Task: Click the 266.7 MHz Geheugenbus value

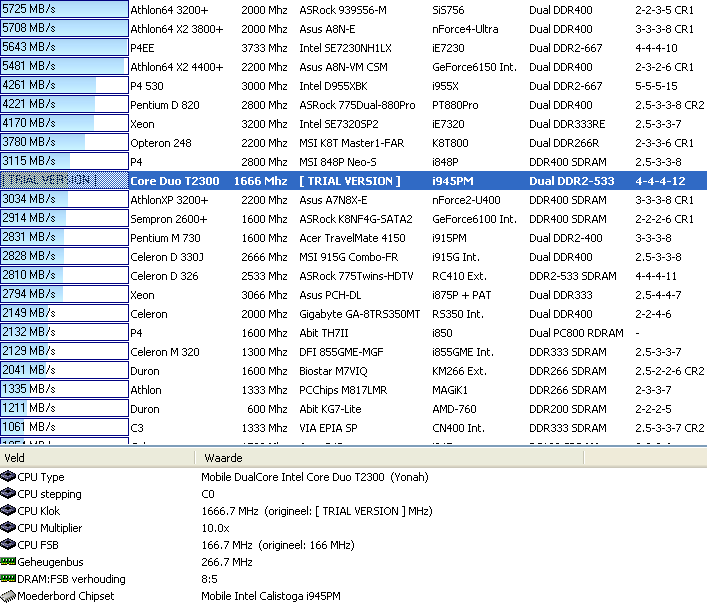Action: (226, 562)
